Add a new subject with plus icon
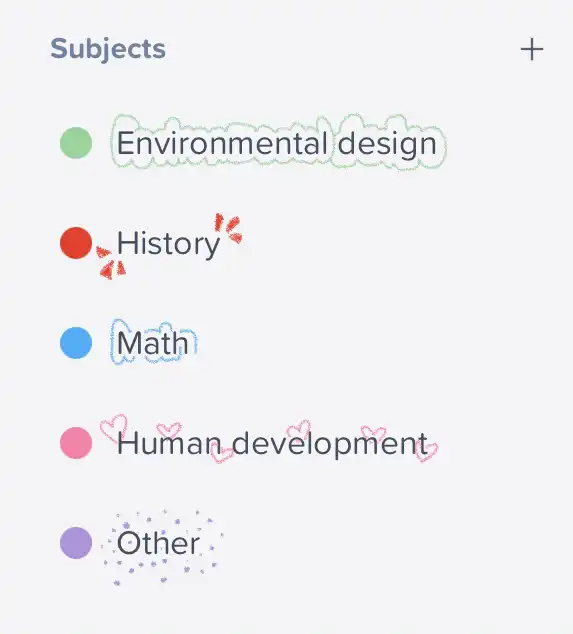This screenshot has height=634, width=573. [x=532, y=49]
